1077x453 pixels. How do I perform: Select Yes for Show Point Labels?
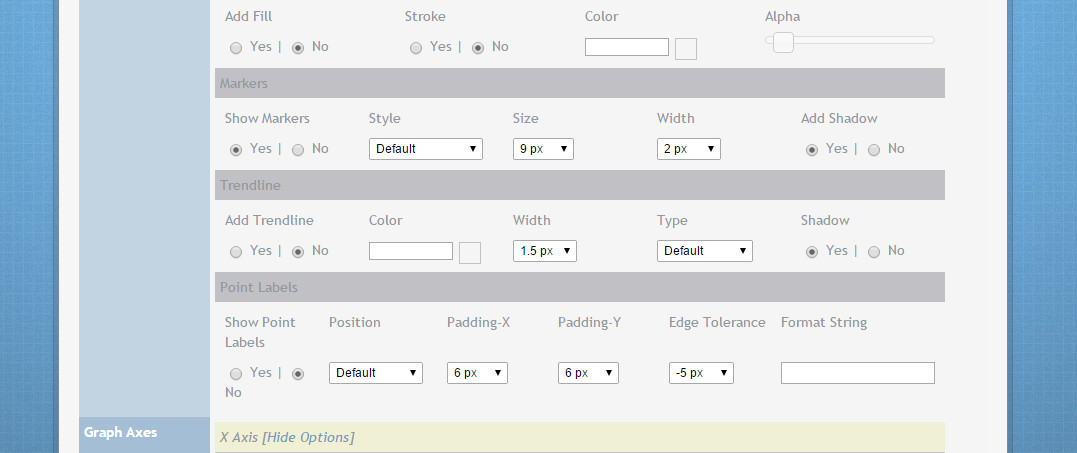coord(236,373)
